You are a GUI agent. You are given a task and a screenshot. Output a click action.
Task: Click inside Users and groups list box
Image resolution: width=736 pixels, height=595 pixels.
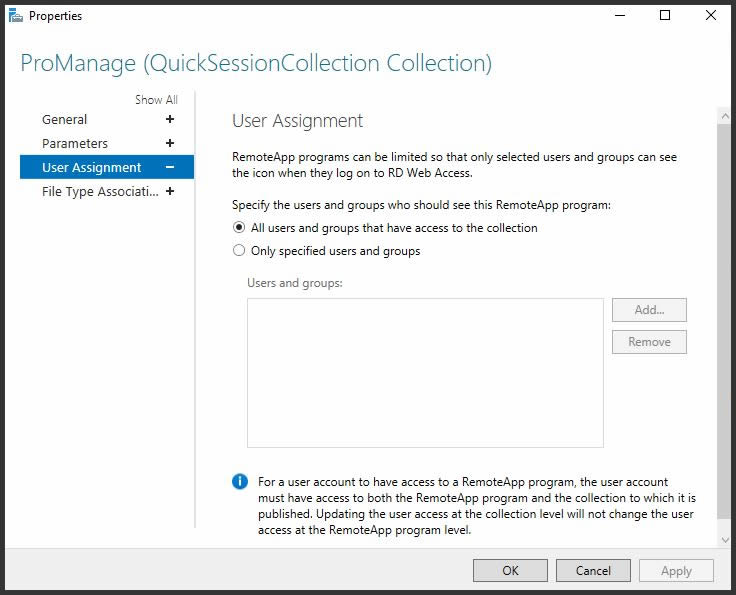tap(425, 373)
